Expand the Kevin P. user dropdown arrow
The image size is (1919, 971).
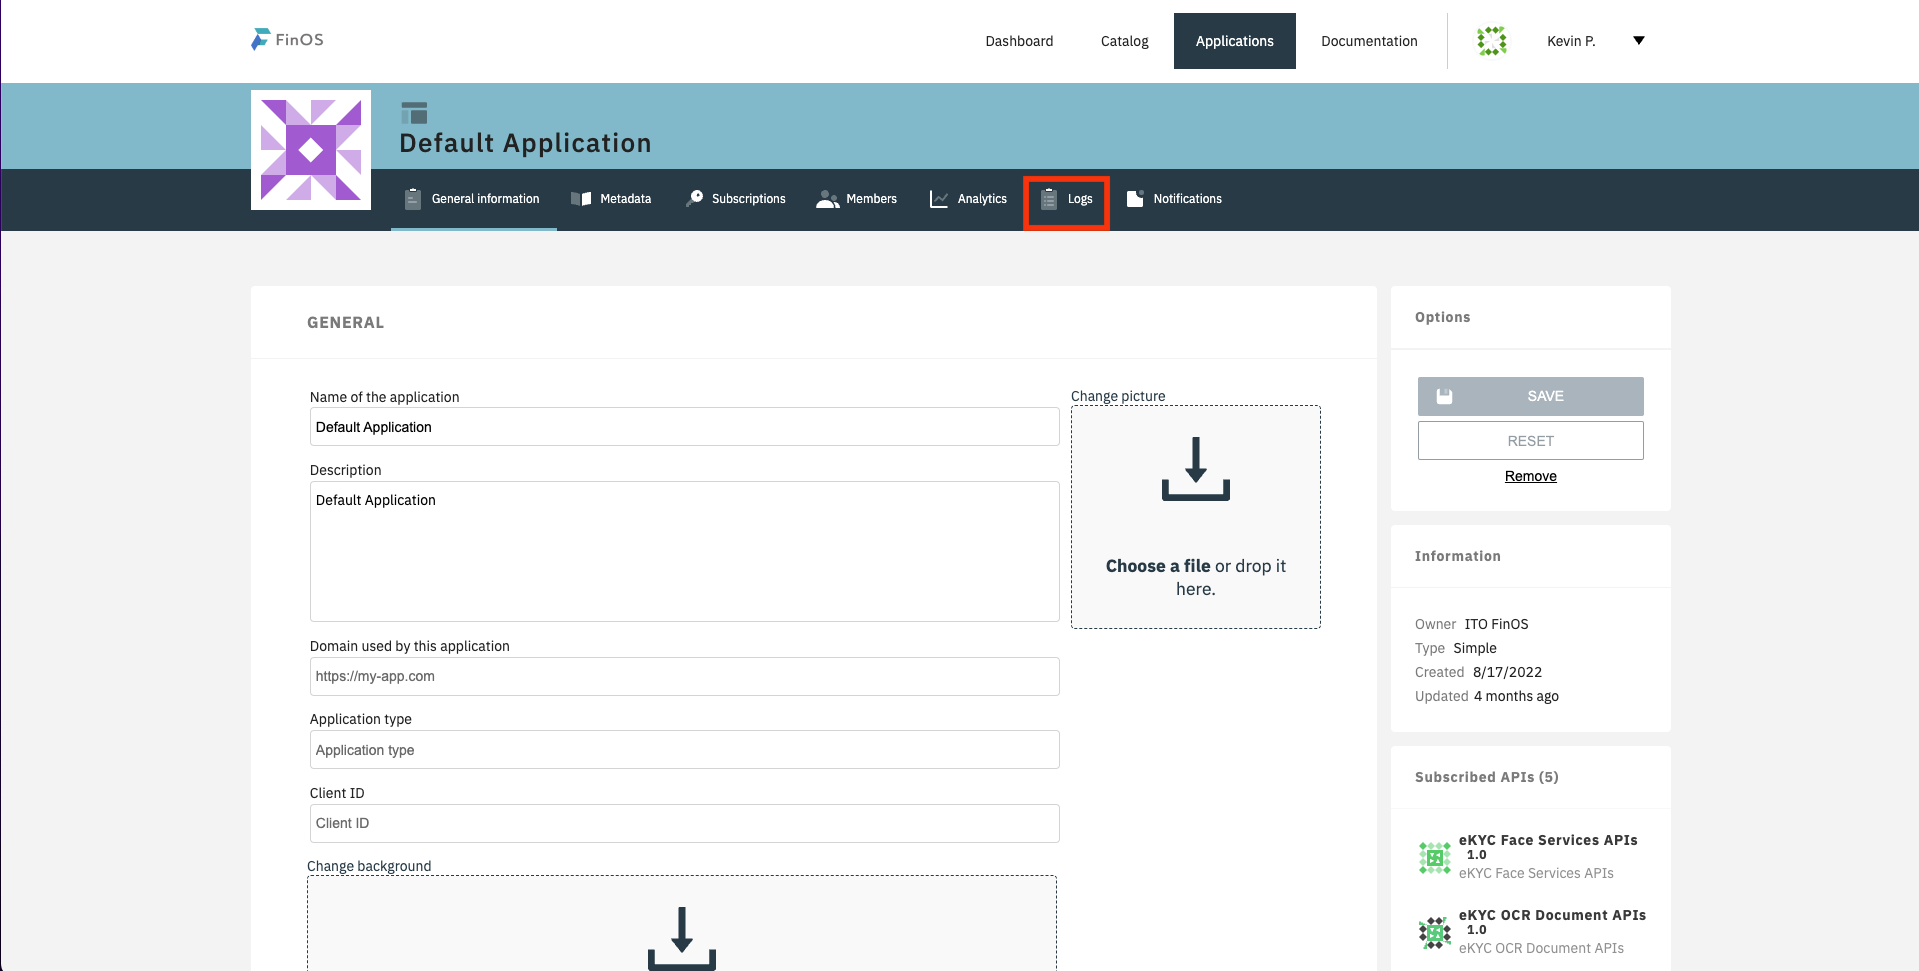[1638, 41]
